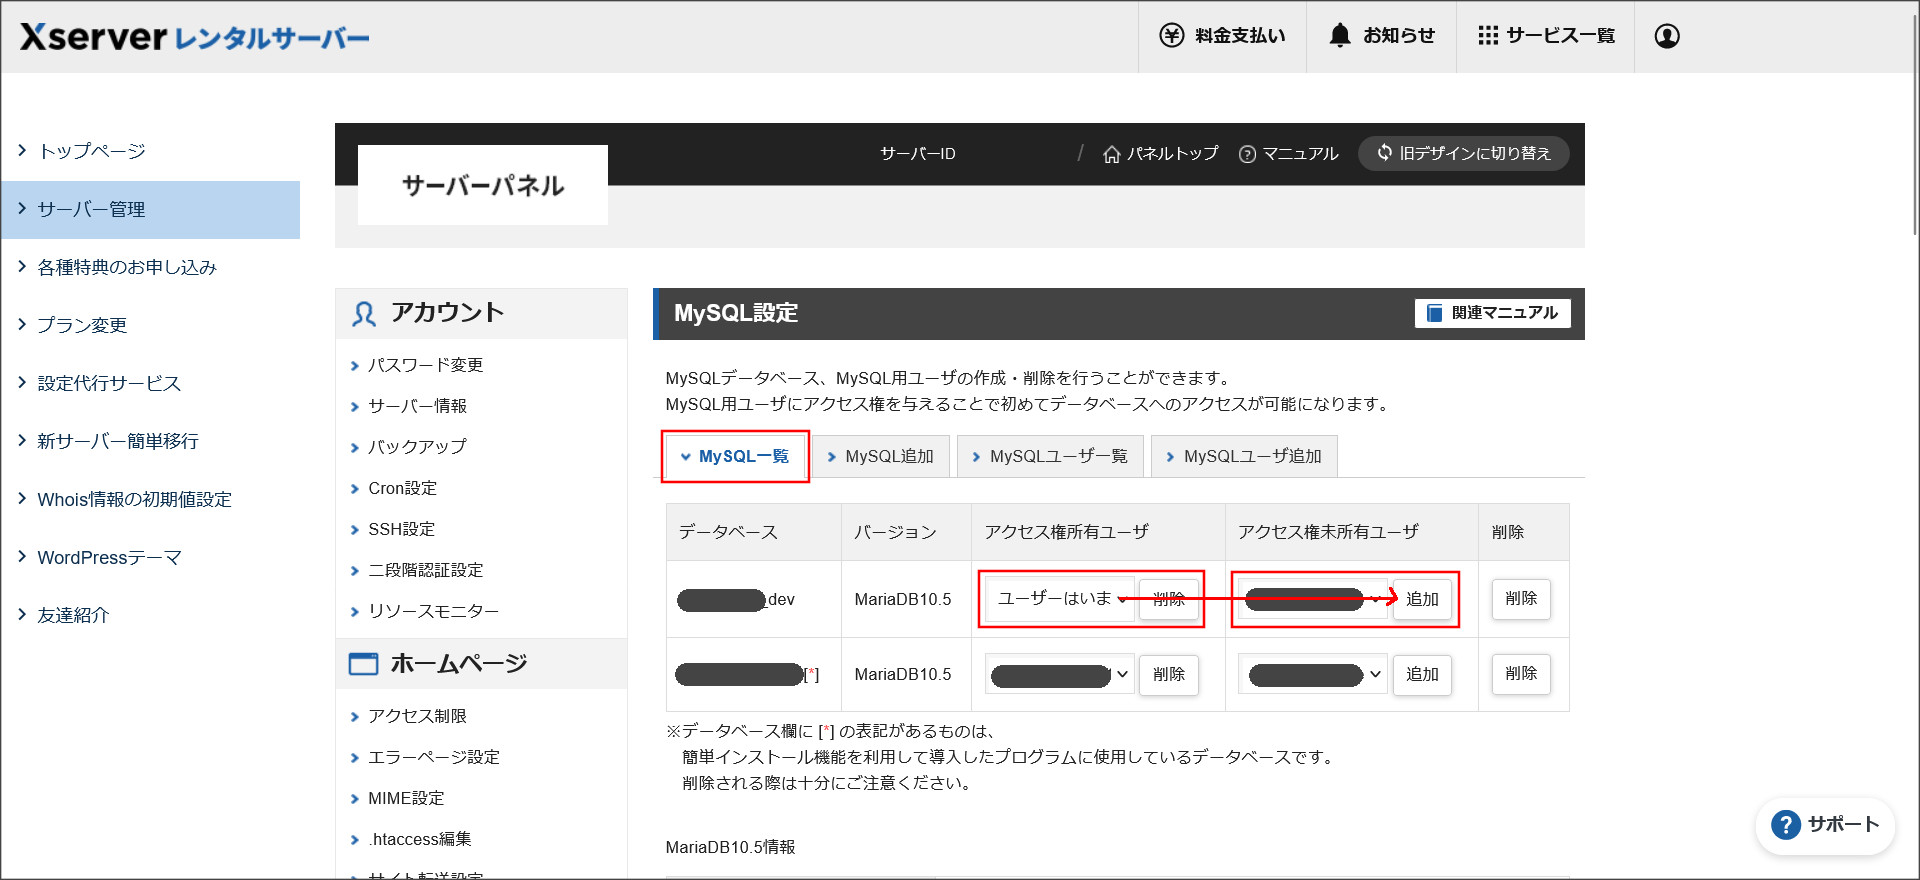
Task: Click the panel top home icon
Action: pyautogui.click(x=1111, y=154)
